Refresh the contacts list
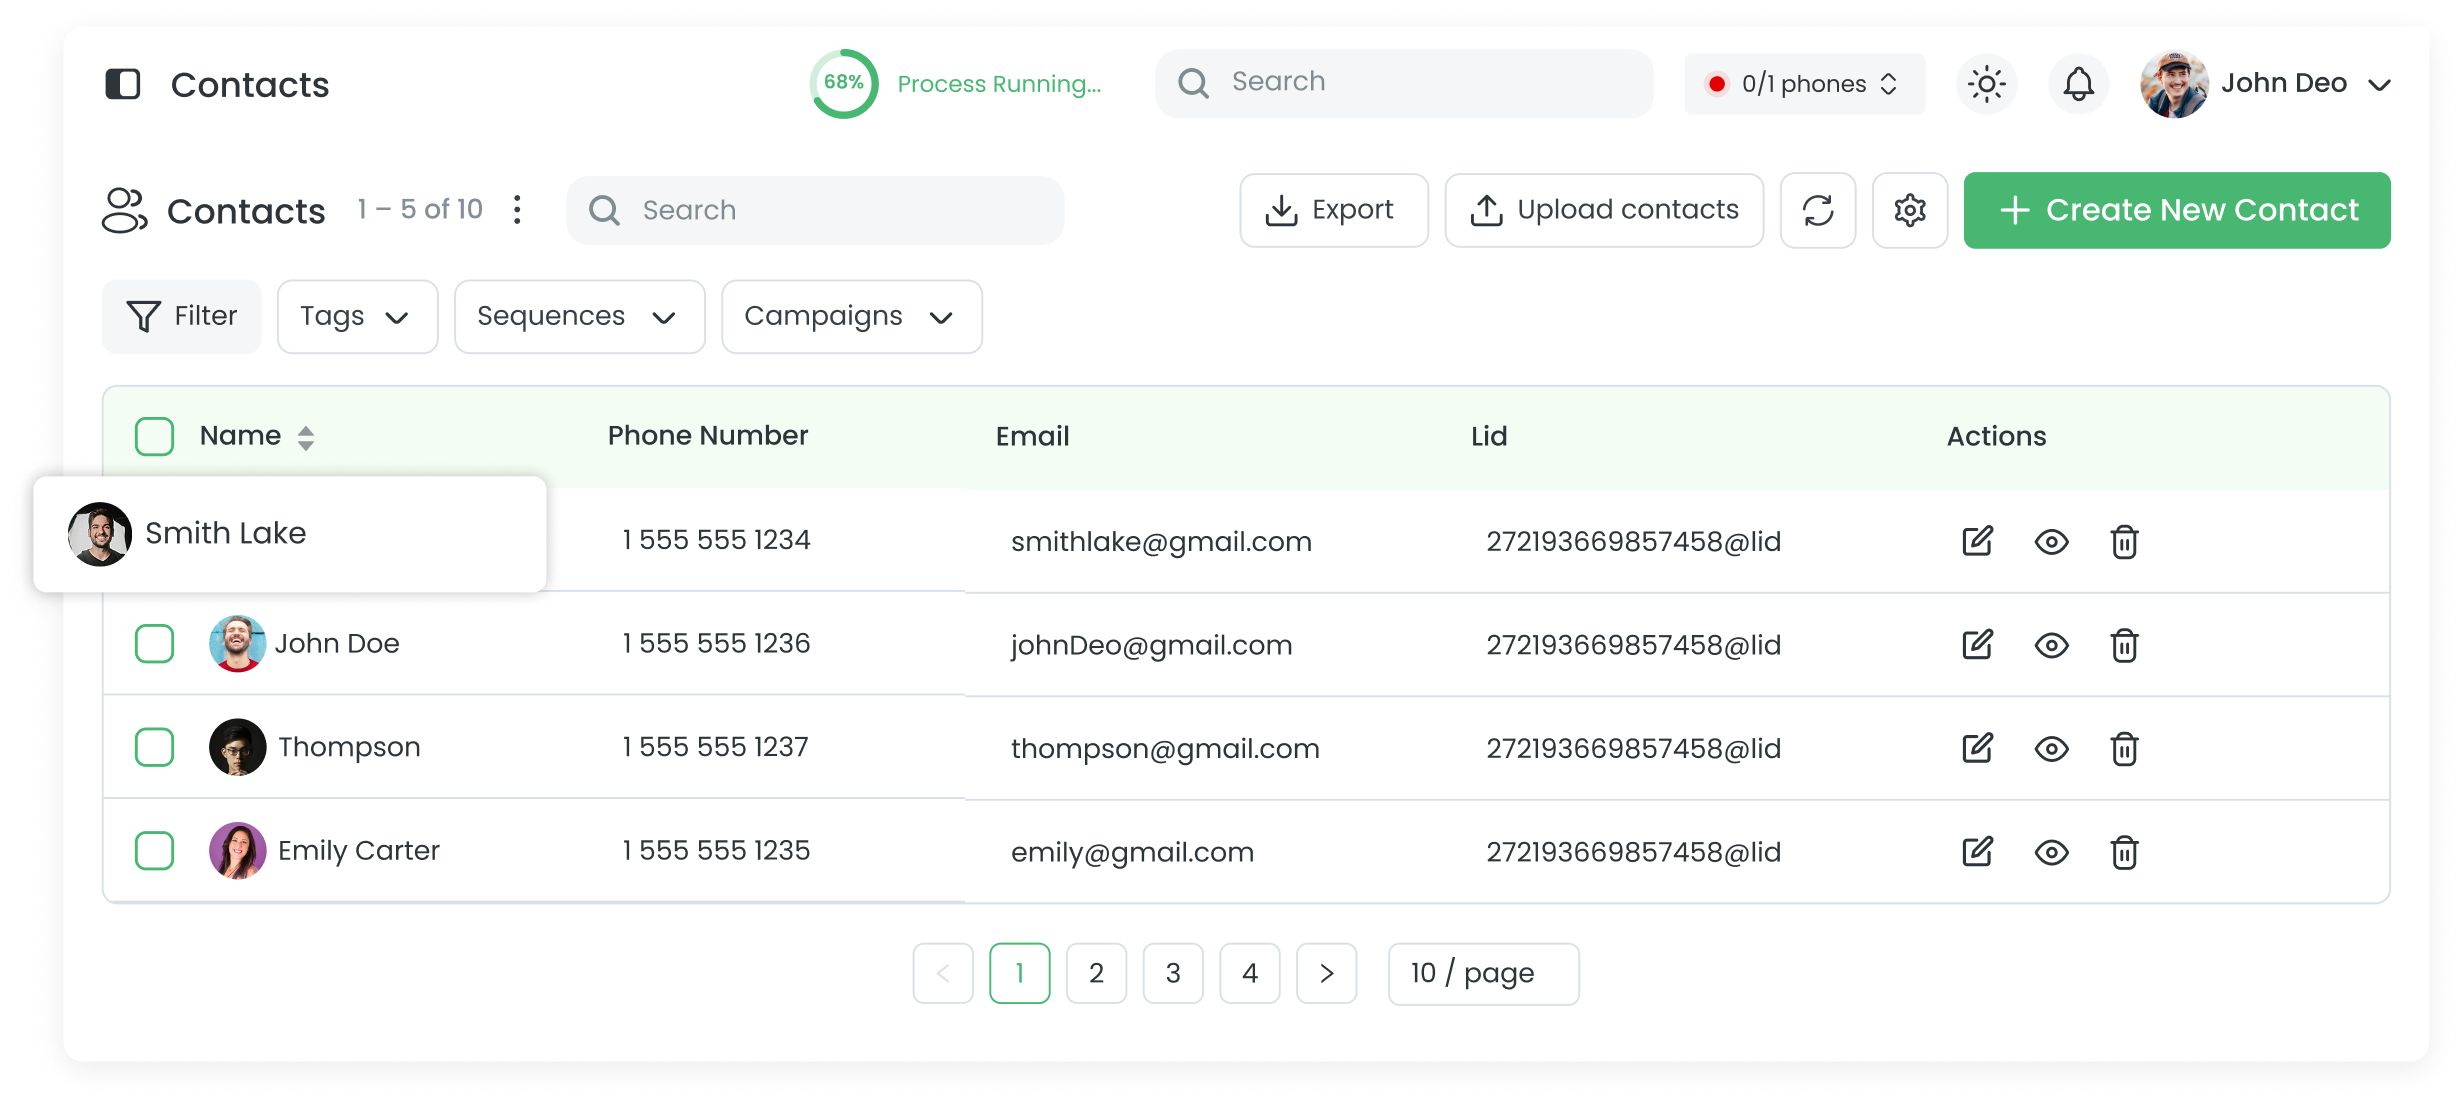Viewport: 2463px width, 1103px height. pyautogui.click(x=1818, y=210)
